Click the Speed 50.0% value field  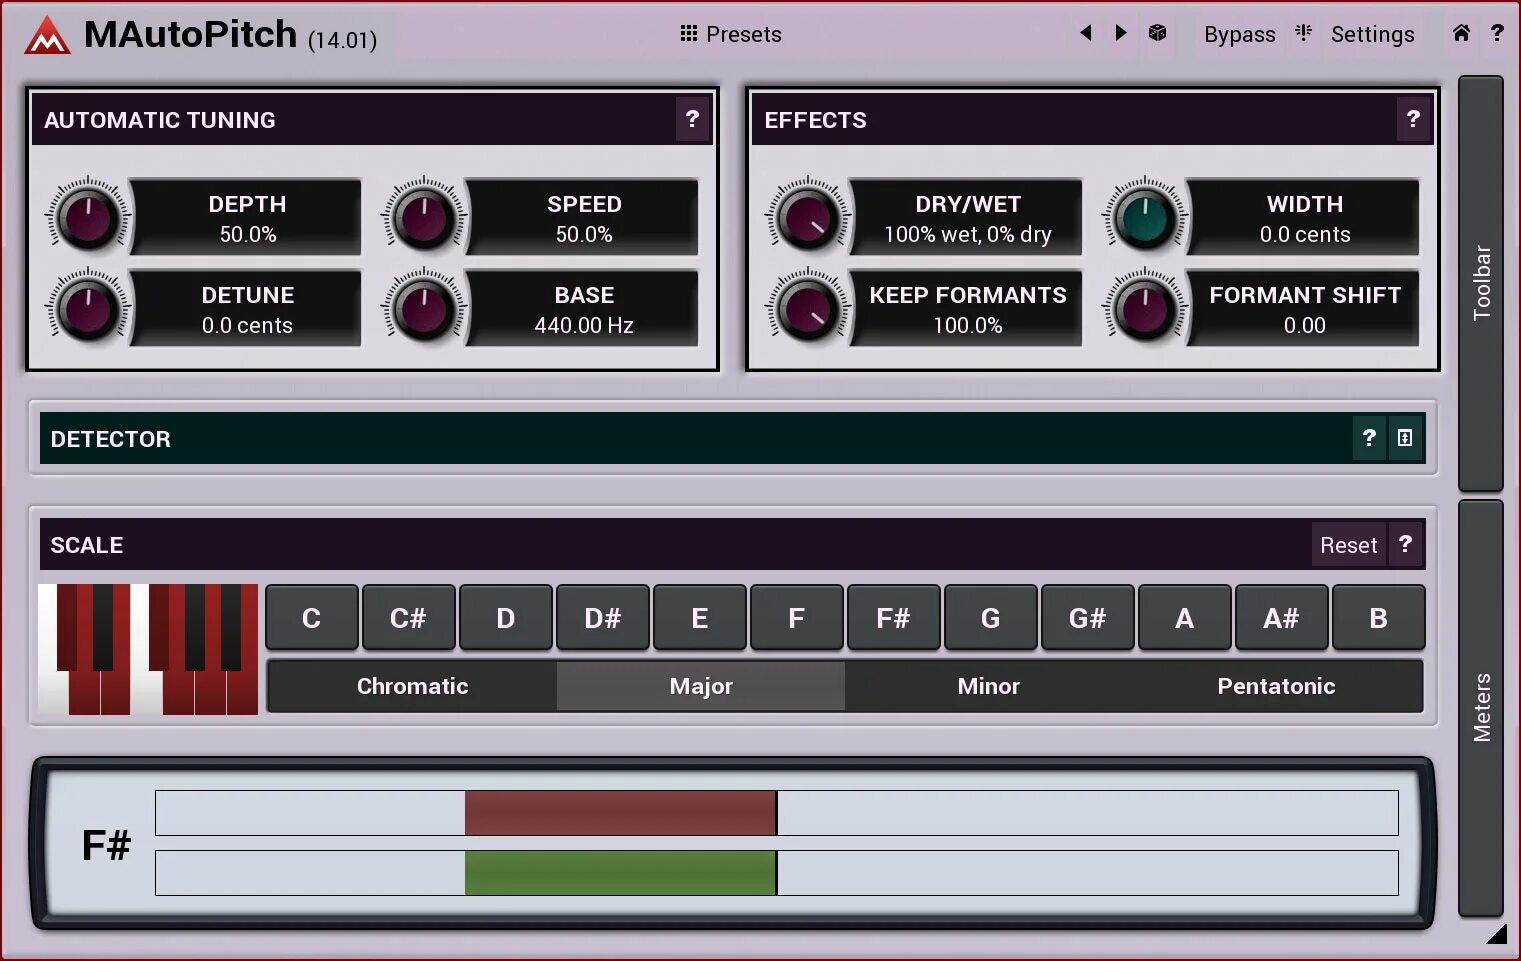(x=584, y=217)
